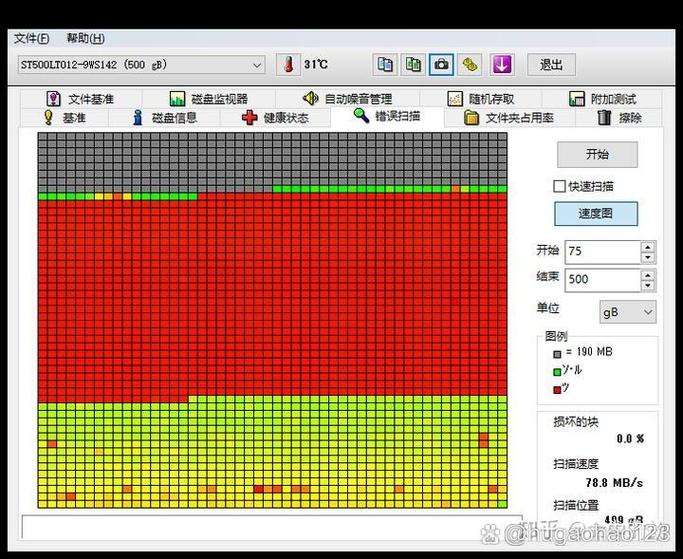Click the 结束 value field showing 500

[603, 280]
